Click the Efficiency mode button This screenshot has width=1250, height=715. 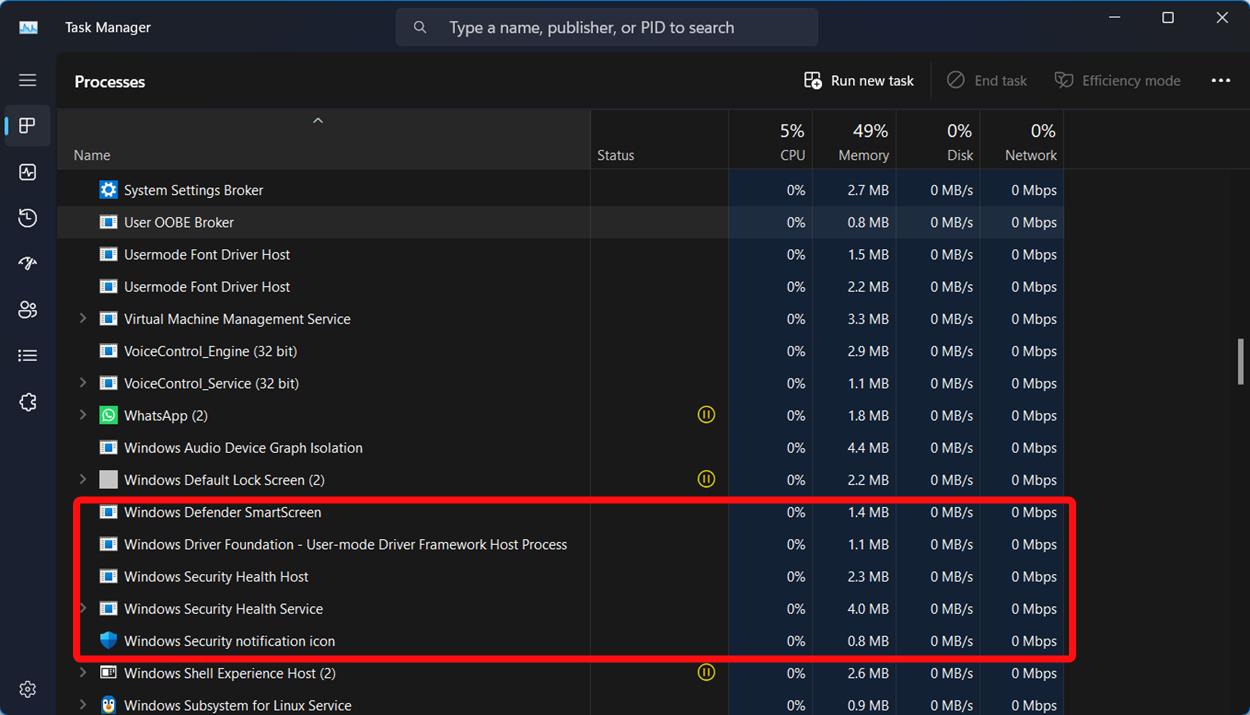1118,80
